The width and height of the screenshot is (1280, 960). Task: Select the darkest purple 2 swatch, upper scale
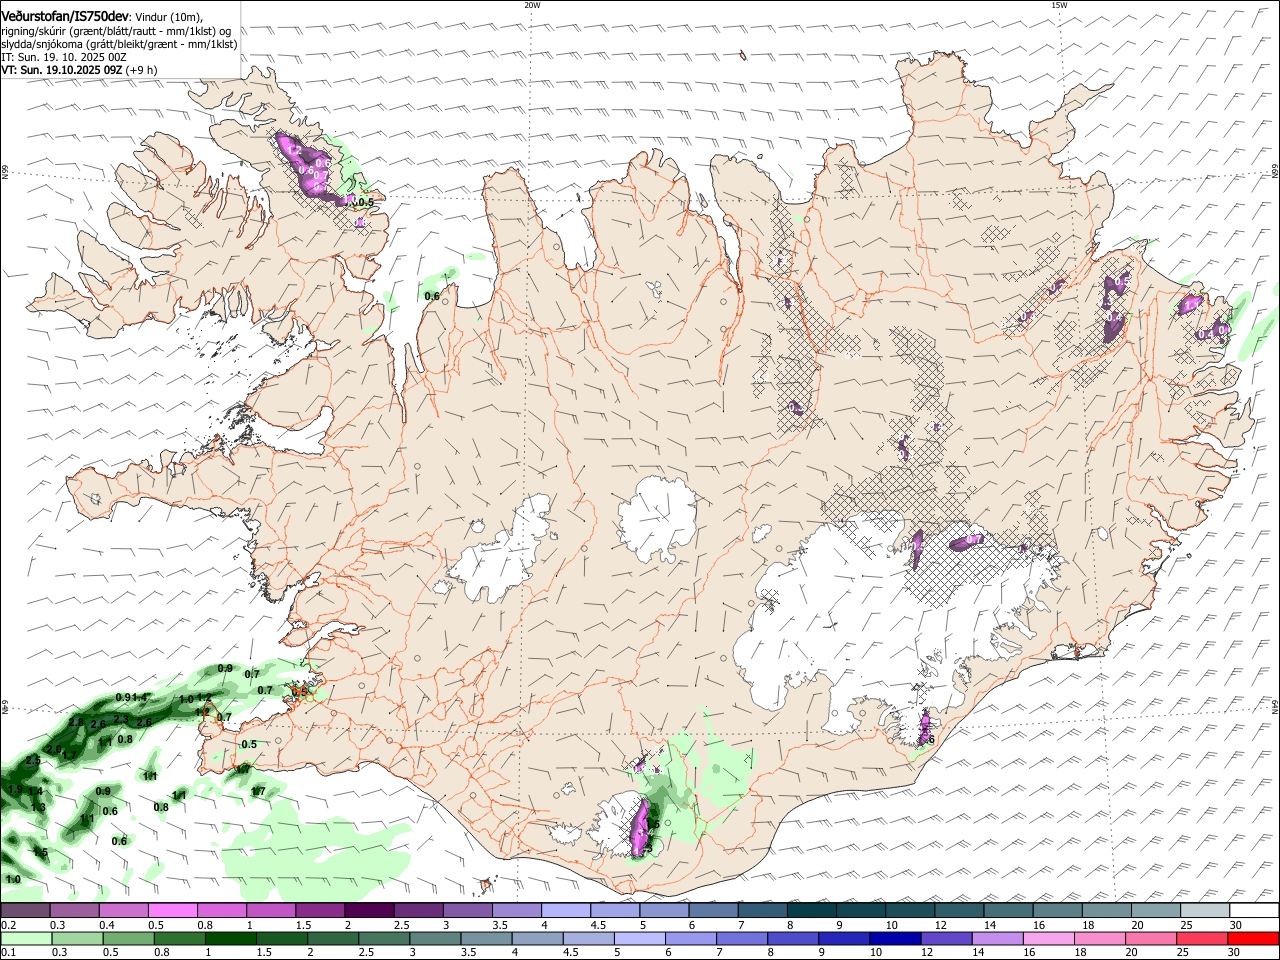coord(369,911)
